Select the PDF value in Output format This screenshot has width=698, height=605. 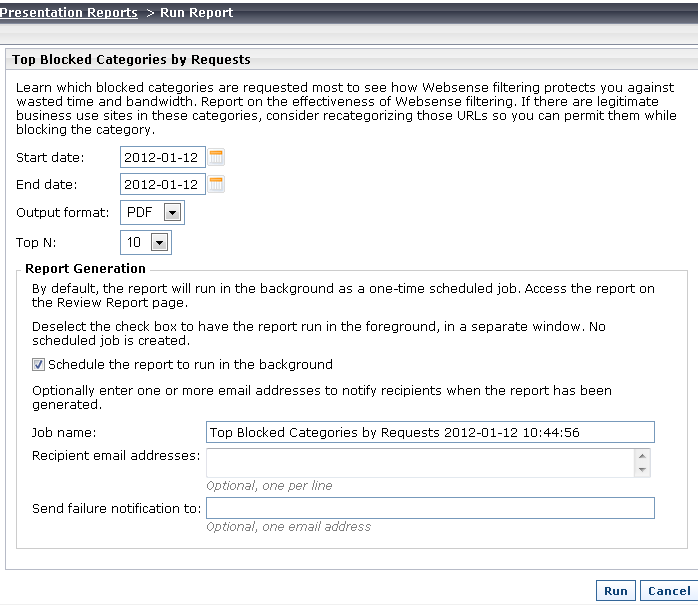[140, 212]
